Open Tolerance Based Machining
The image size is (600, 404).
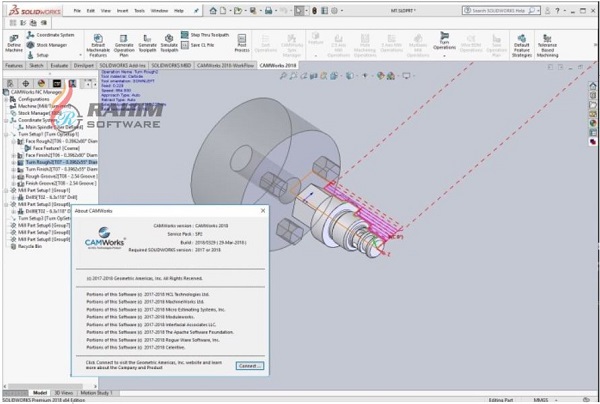(x=547, y=46)
